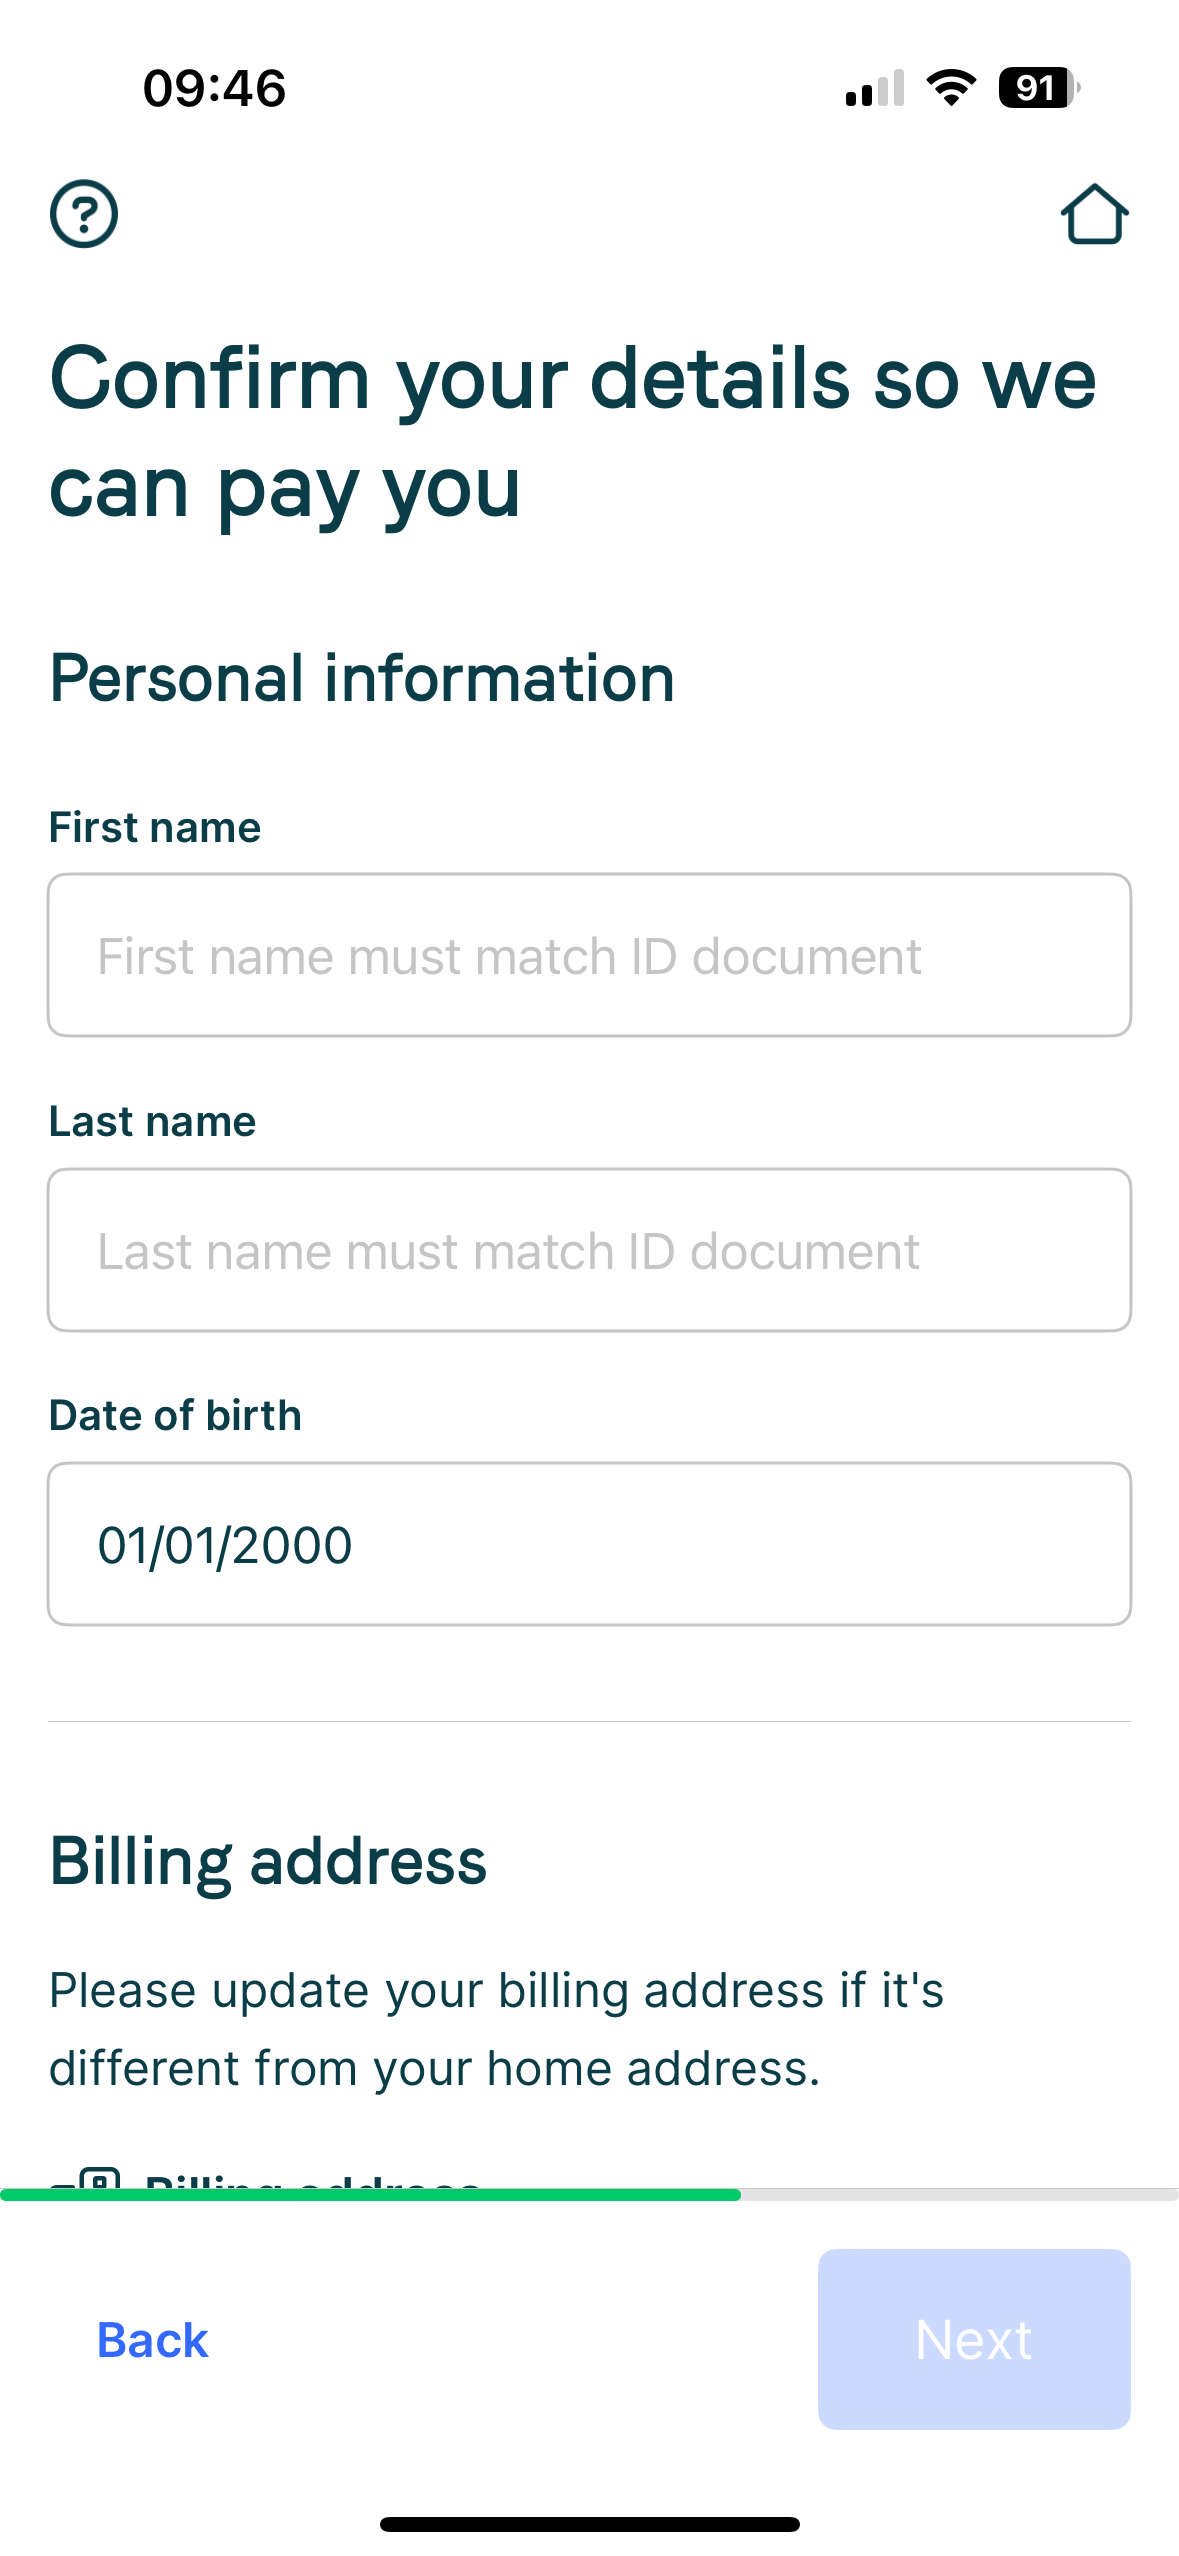Tap the Next button
Image resolution: width=1179 pixels, height=2556 pixels.
(974, 2339)
